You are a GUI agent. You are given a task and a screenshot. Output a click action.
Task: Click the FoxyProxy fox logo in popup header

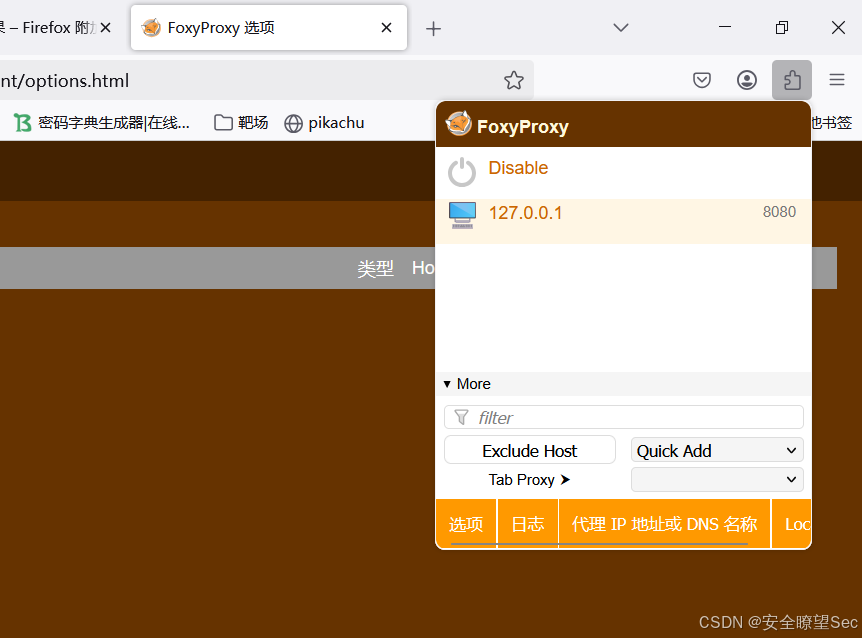(x=458, y=124)
